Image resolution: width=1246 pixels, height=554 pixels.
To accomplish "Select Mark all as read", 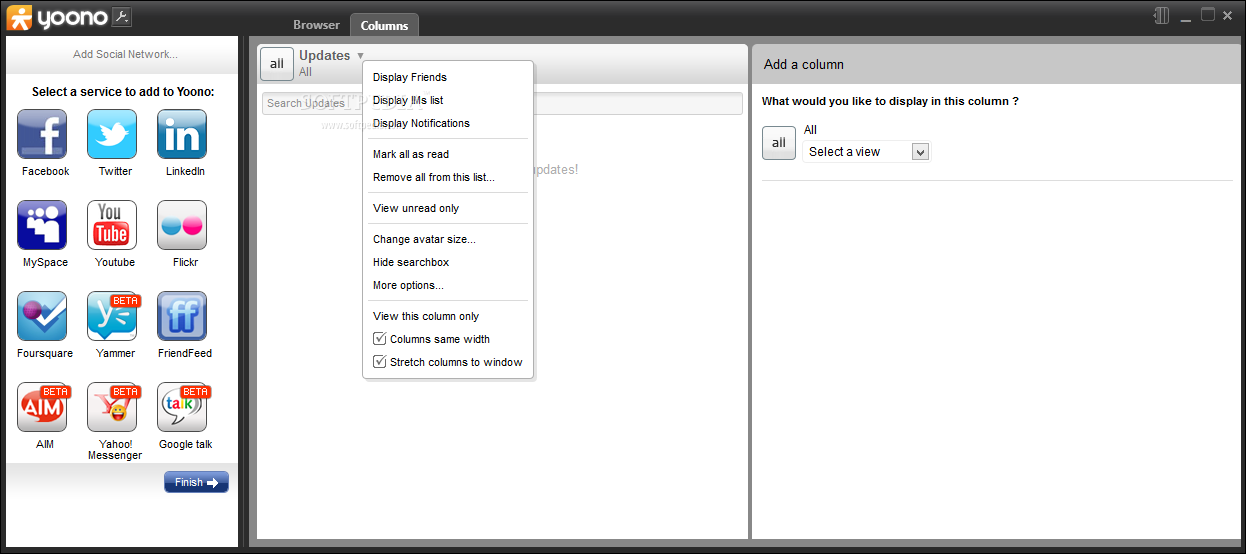I will (x=411, y=154).
